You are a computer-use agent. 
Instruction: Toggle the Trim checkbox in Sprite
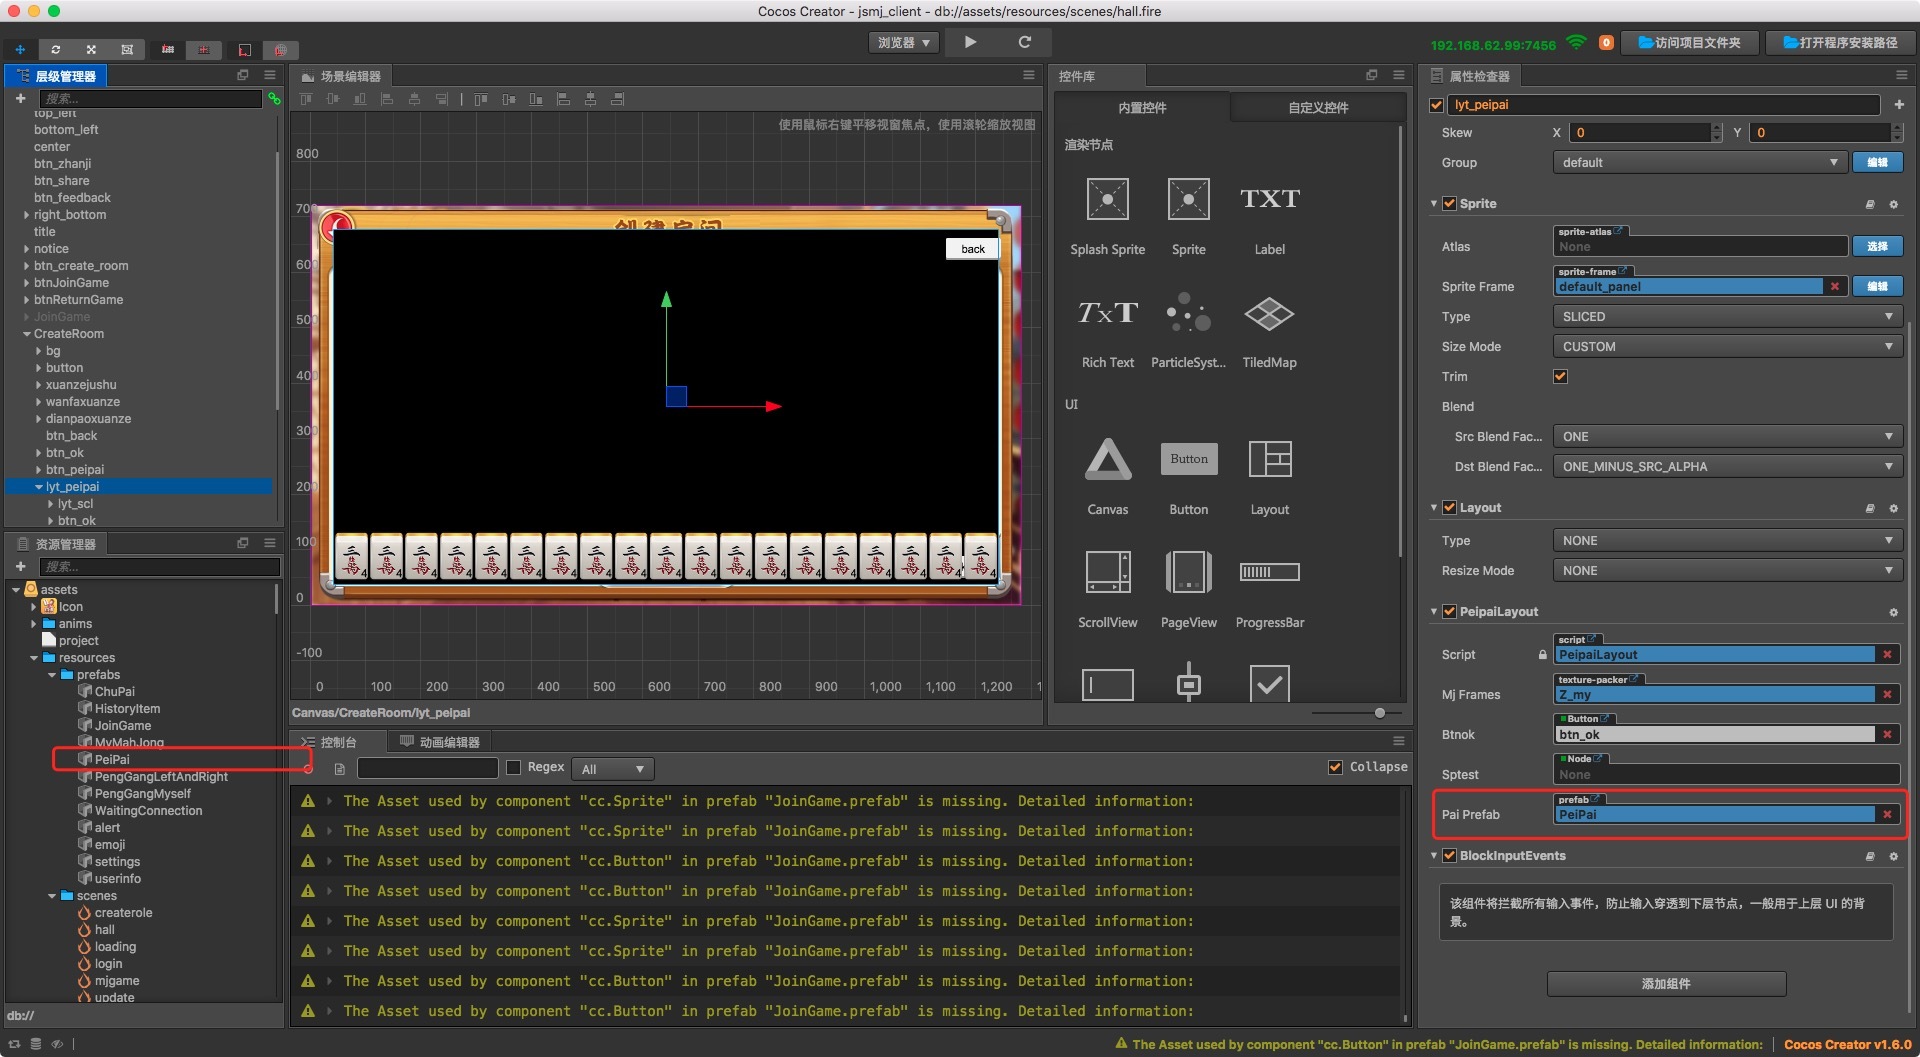(x=1560, y=377)
